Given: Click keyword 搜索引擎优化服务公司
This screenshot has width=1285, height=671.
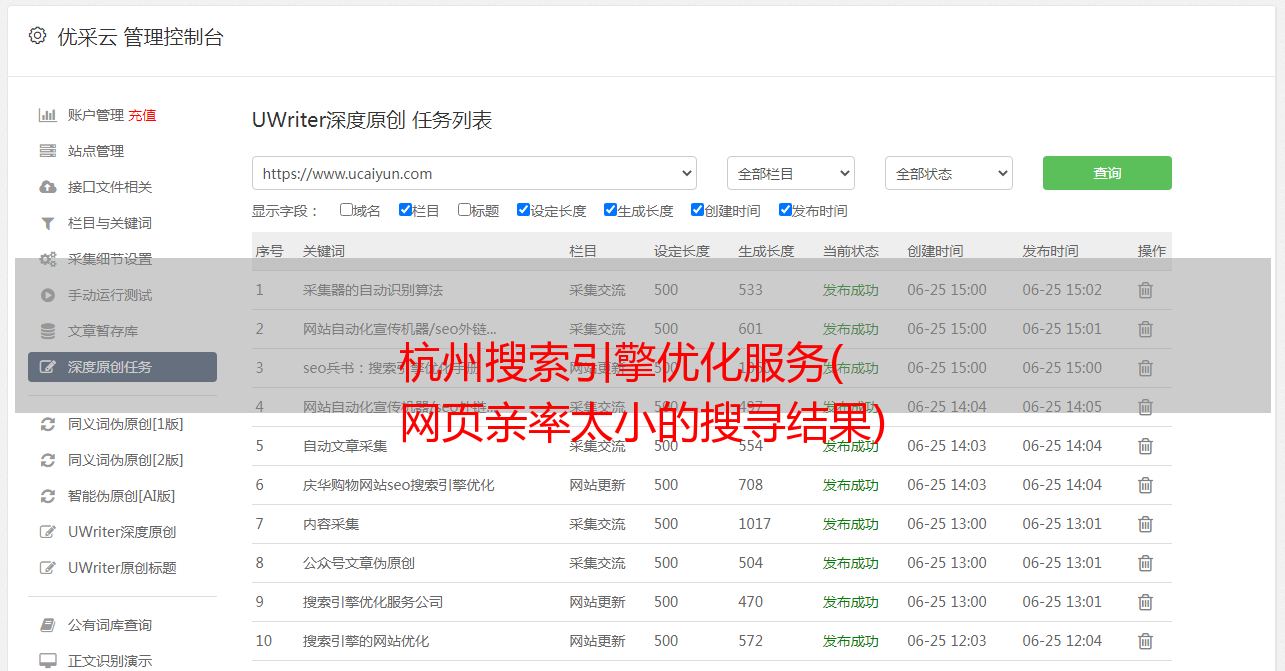Looking at the screenshot, I should click(373, 602).
